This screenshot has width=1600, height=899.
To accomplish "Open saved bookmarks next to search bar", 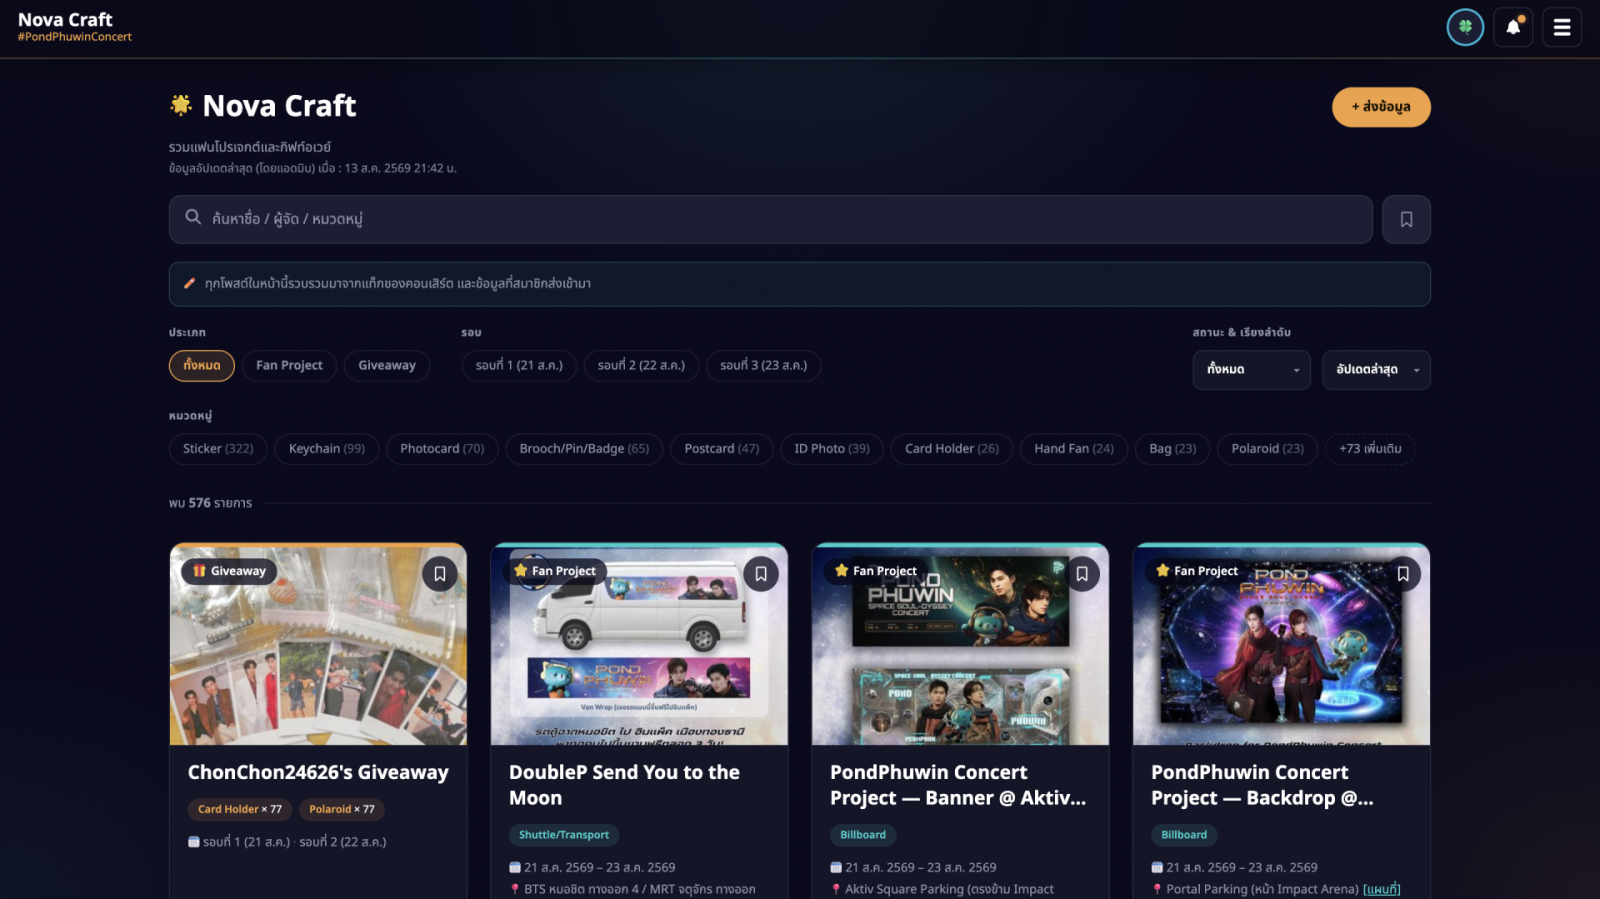I will pos(1406,220).
